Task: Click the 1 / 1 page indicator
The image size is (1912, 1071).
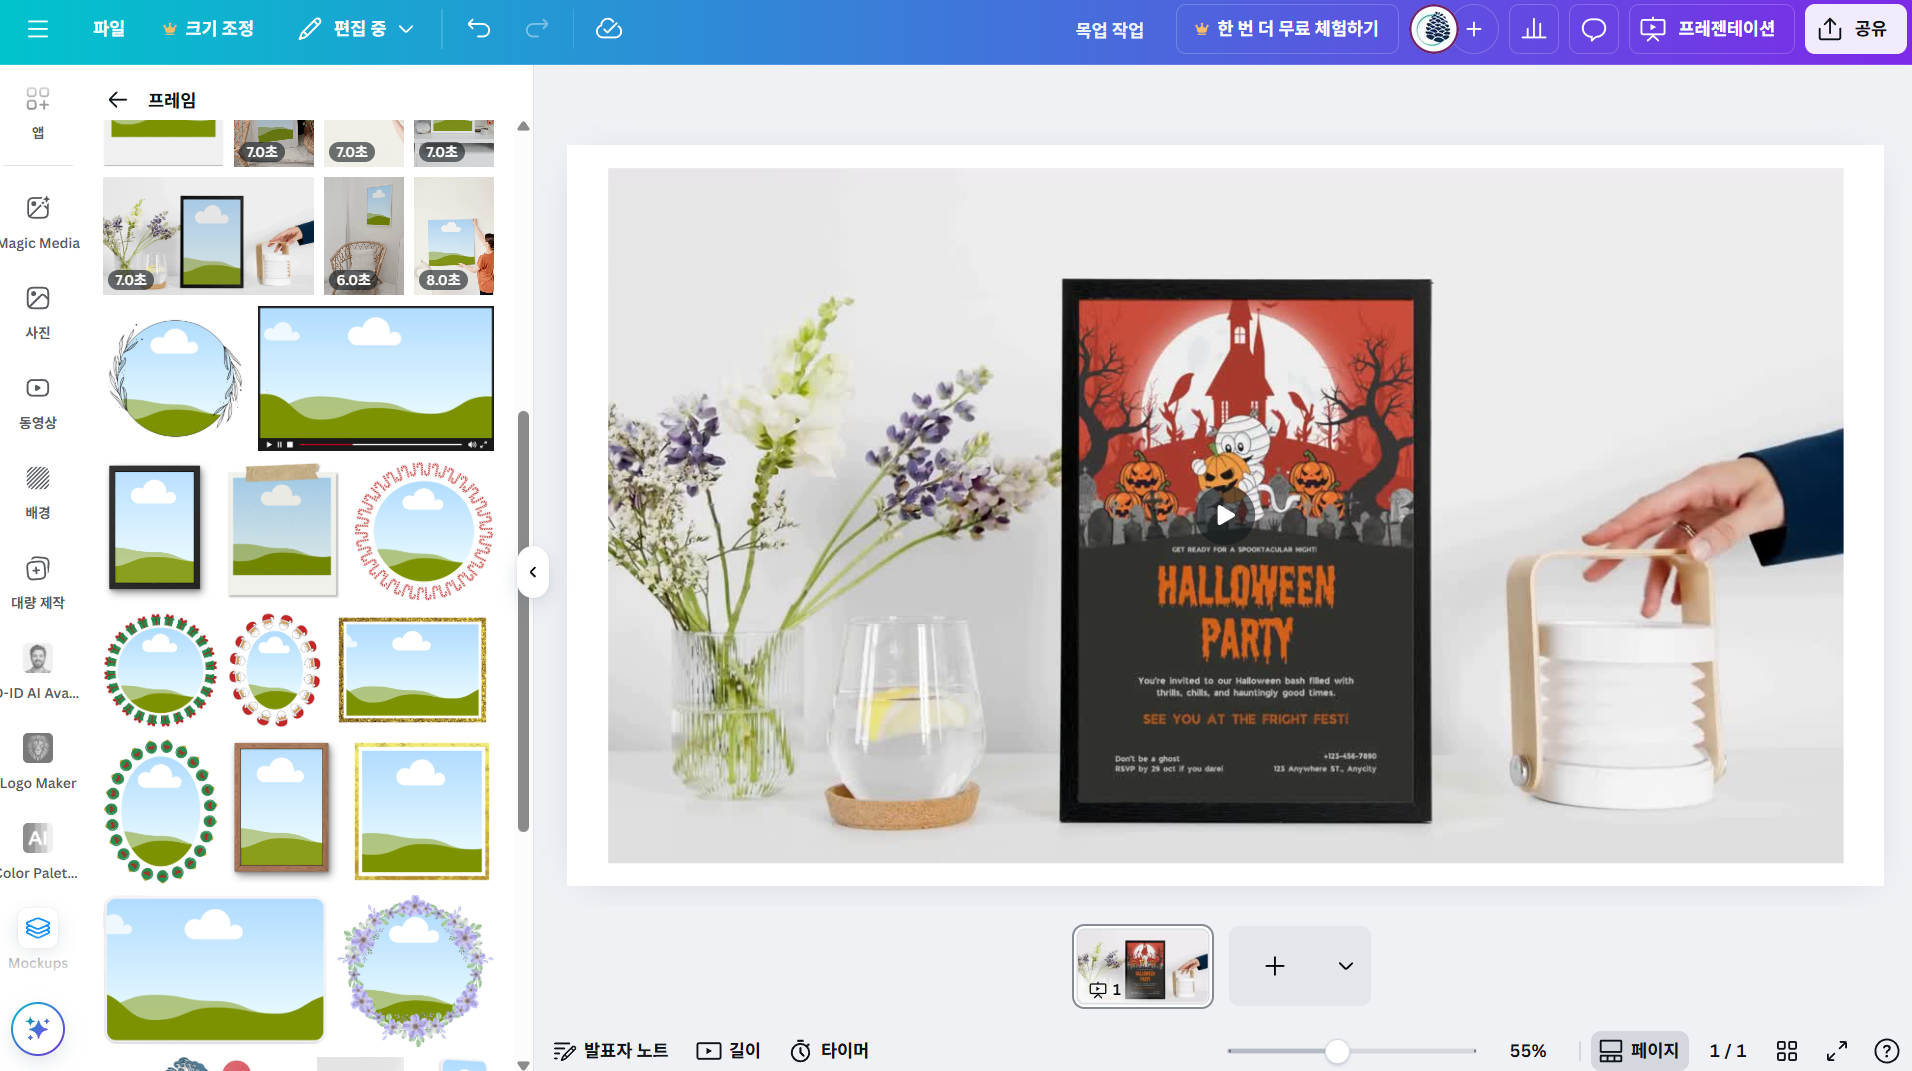Action: [1728, 1051]
